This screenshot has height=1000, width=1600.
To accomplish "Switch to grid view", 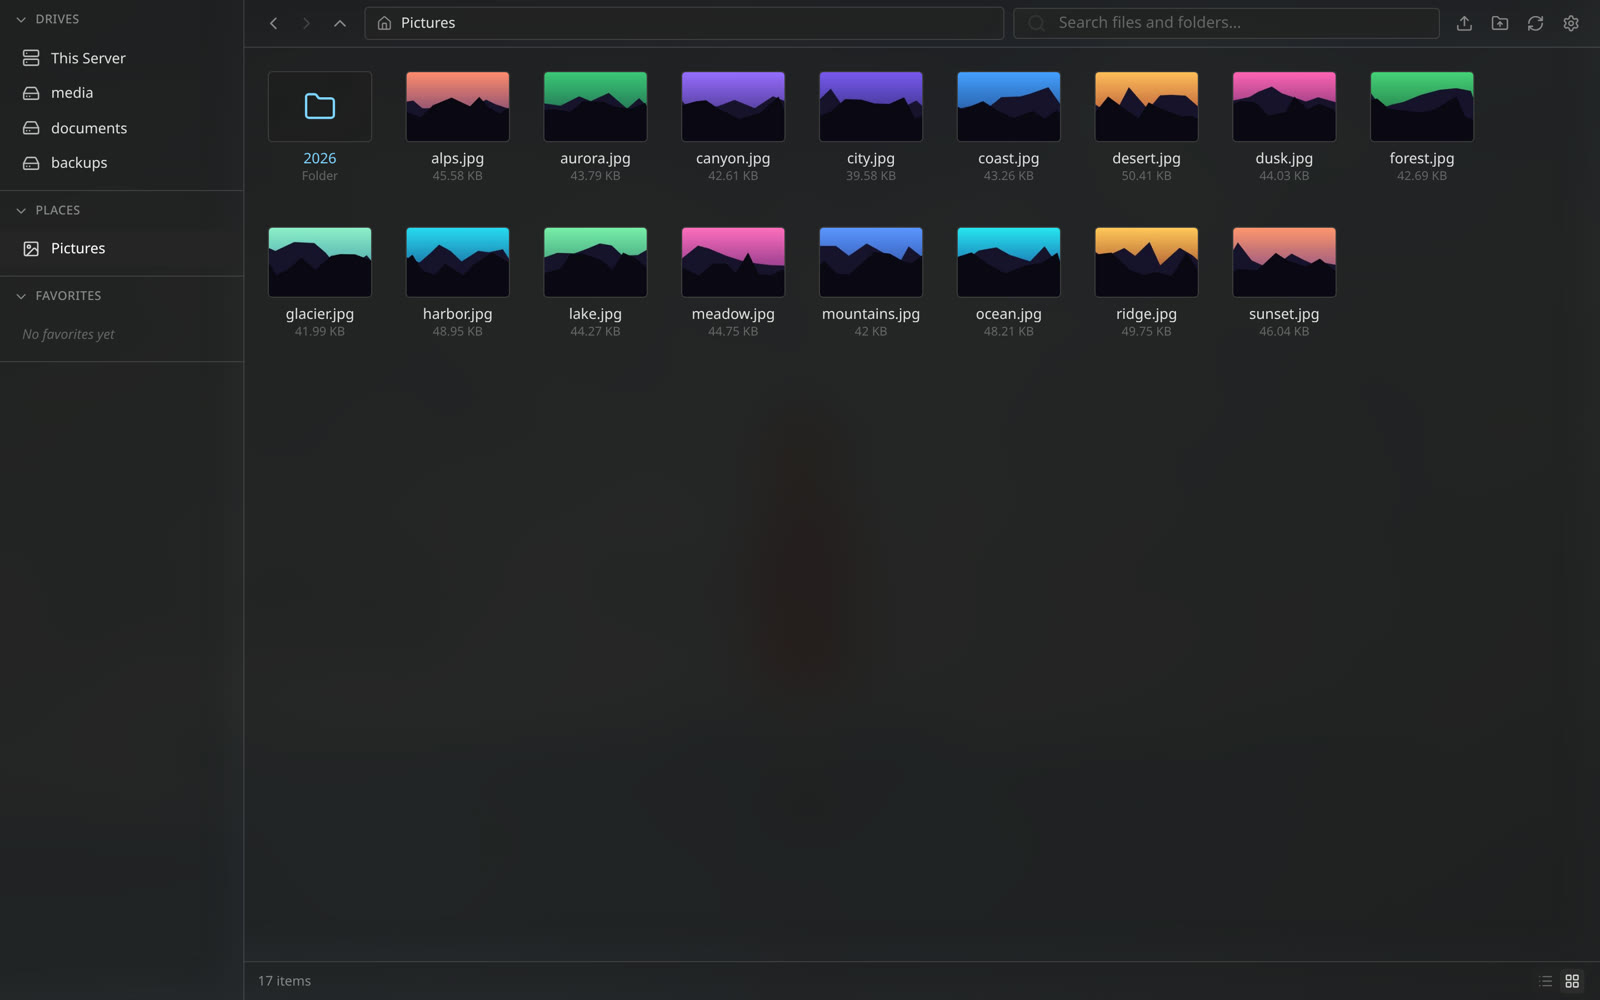I will pyautogui.click(x=1572, y=981).
